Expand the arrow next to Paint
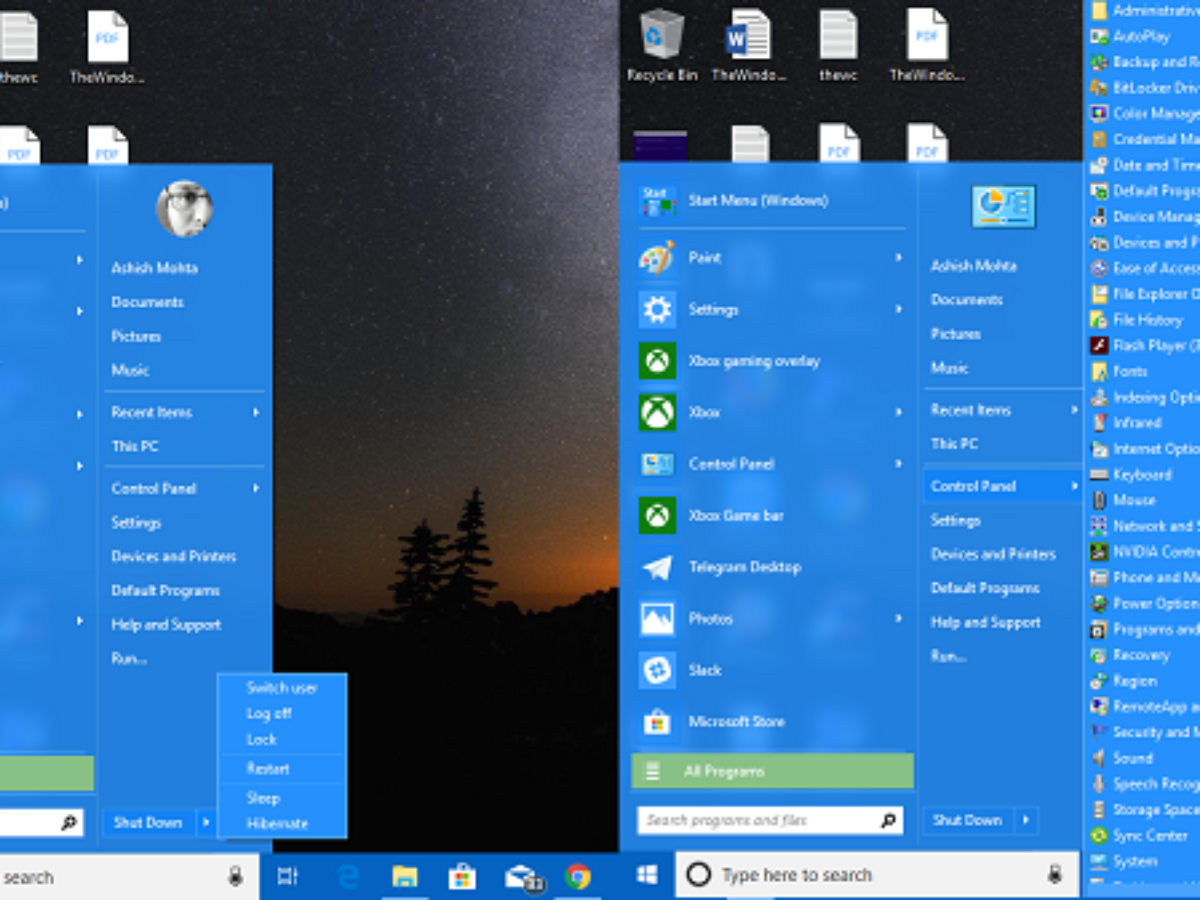The width and height of the screenshot is (1200, 900). tap(898, 258)
